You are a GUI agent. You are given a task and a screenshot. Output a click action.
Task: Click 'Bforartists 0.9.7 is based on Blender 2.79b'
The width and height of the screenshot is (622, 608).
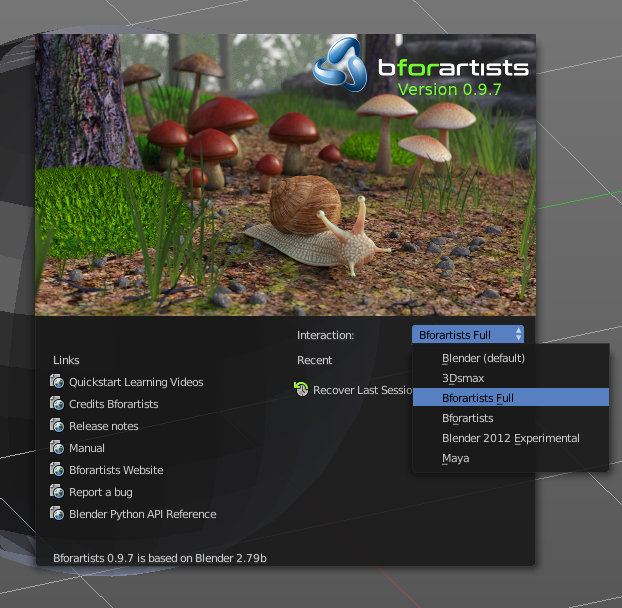pyautogui.click(x=160, y=558)
